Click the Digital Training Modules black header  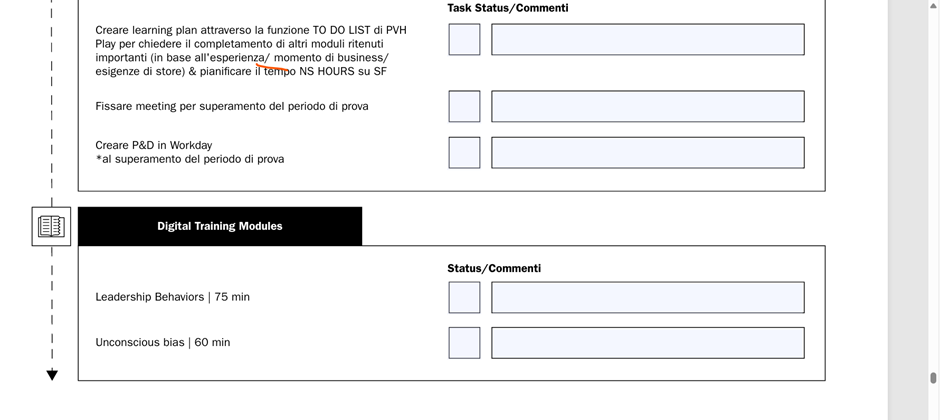coord(220,226)
